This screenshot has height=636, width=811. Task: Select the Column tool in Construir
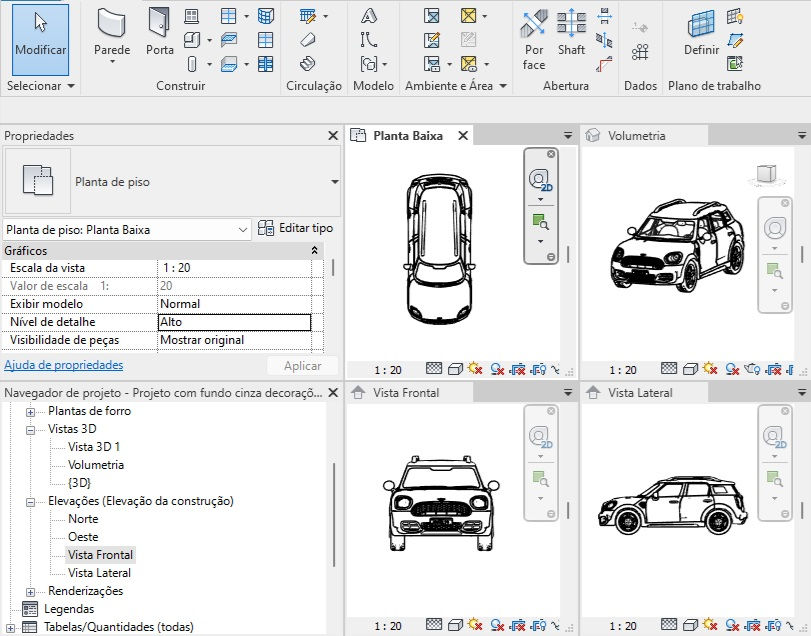point(192,64)
